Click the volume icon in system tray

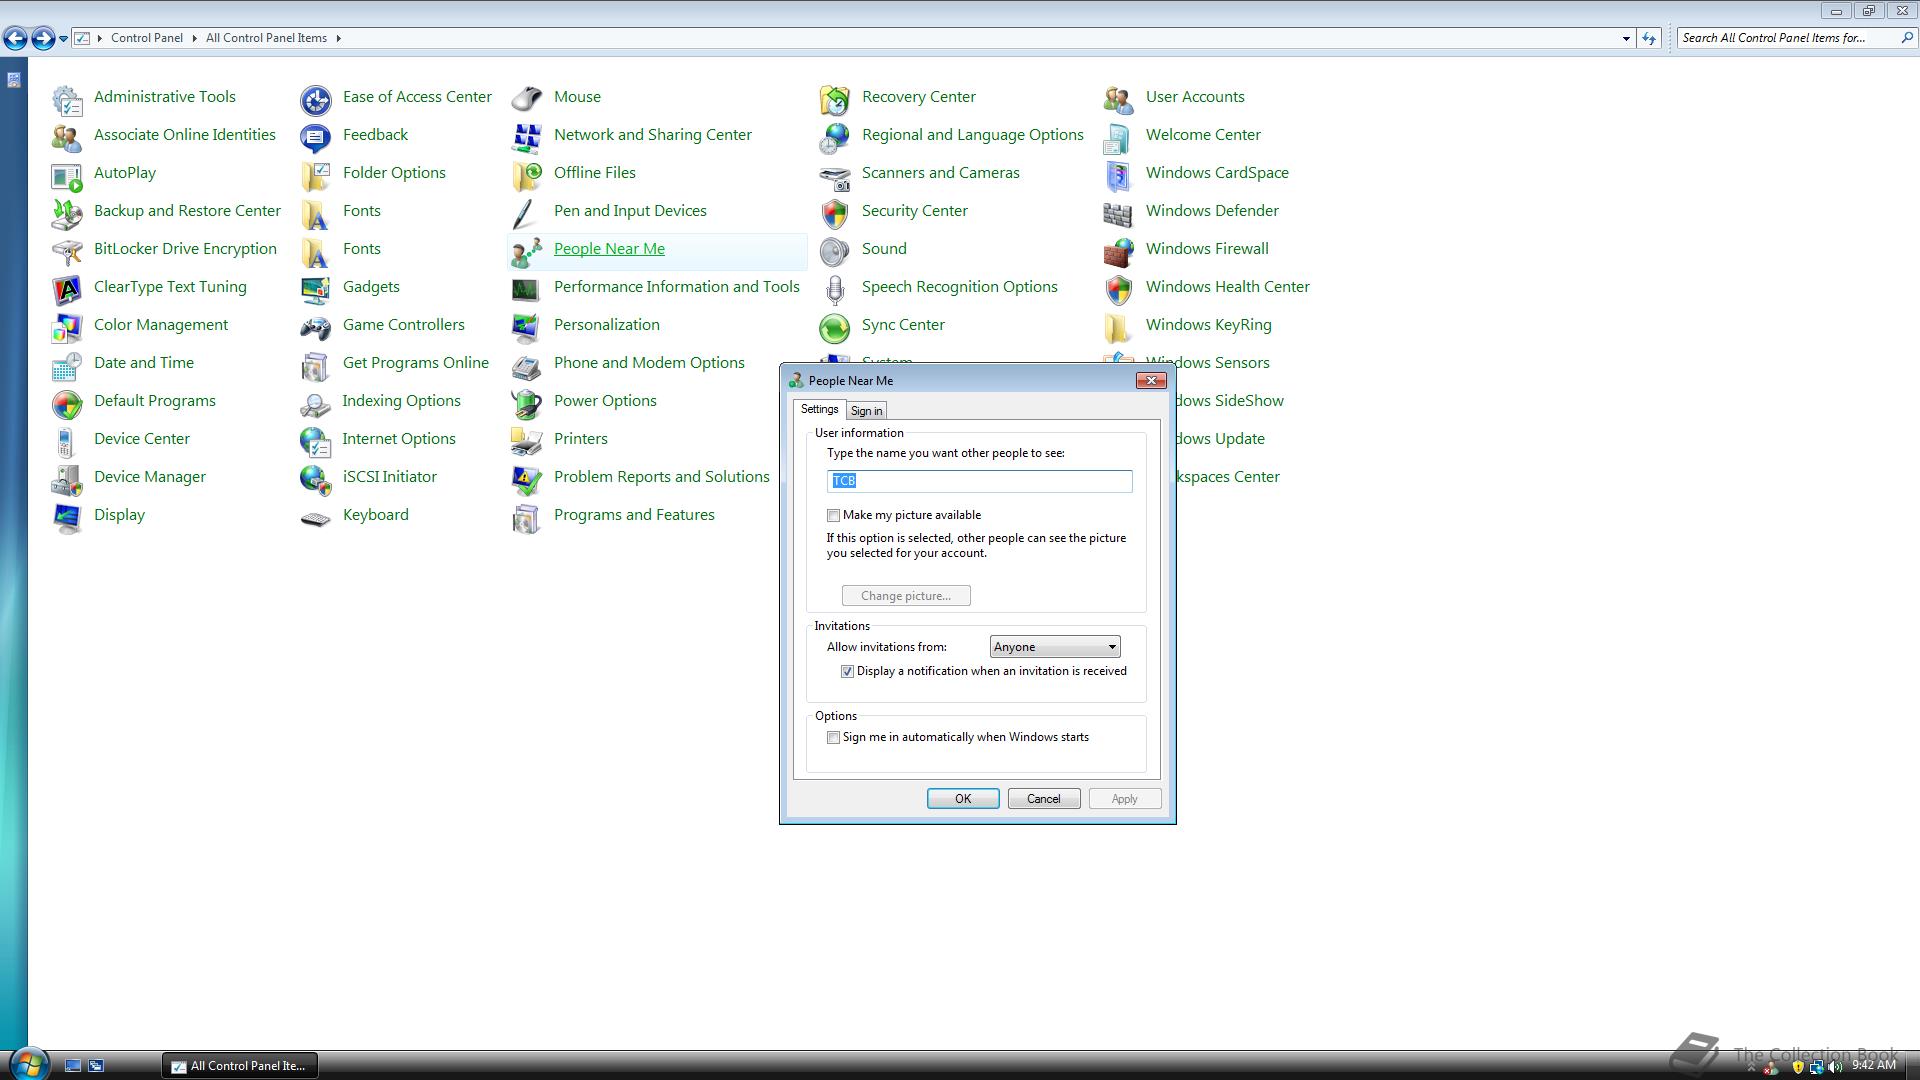1834,1067
